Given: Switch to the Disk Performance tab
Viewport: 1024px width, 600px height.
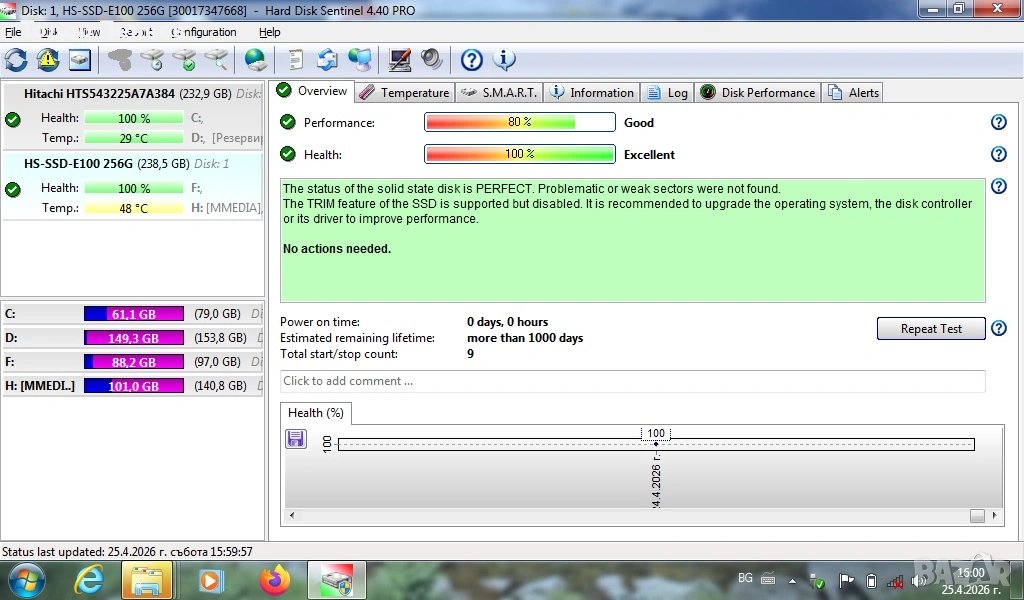Looking at the screenshot, I should pos(758,93).
